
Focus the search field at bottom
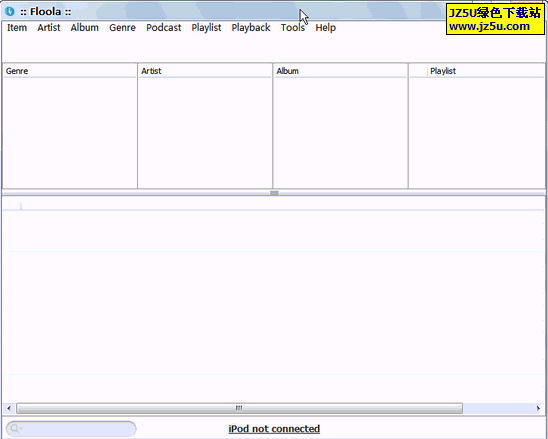(x=71, y=429)
